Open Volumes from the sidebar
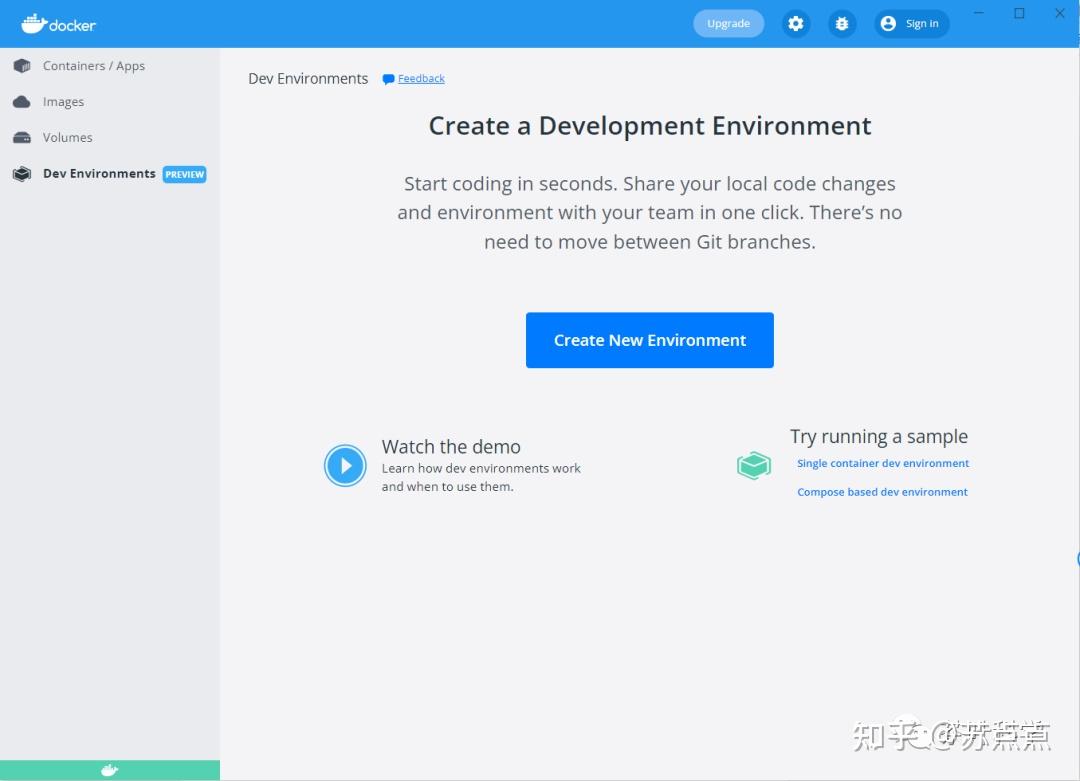Viewport: 1080px width, 781px height. click(x=67, y=137)
